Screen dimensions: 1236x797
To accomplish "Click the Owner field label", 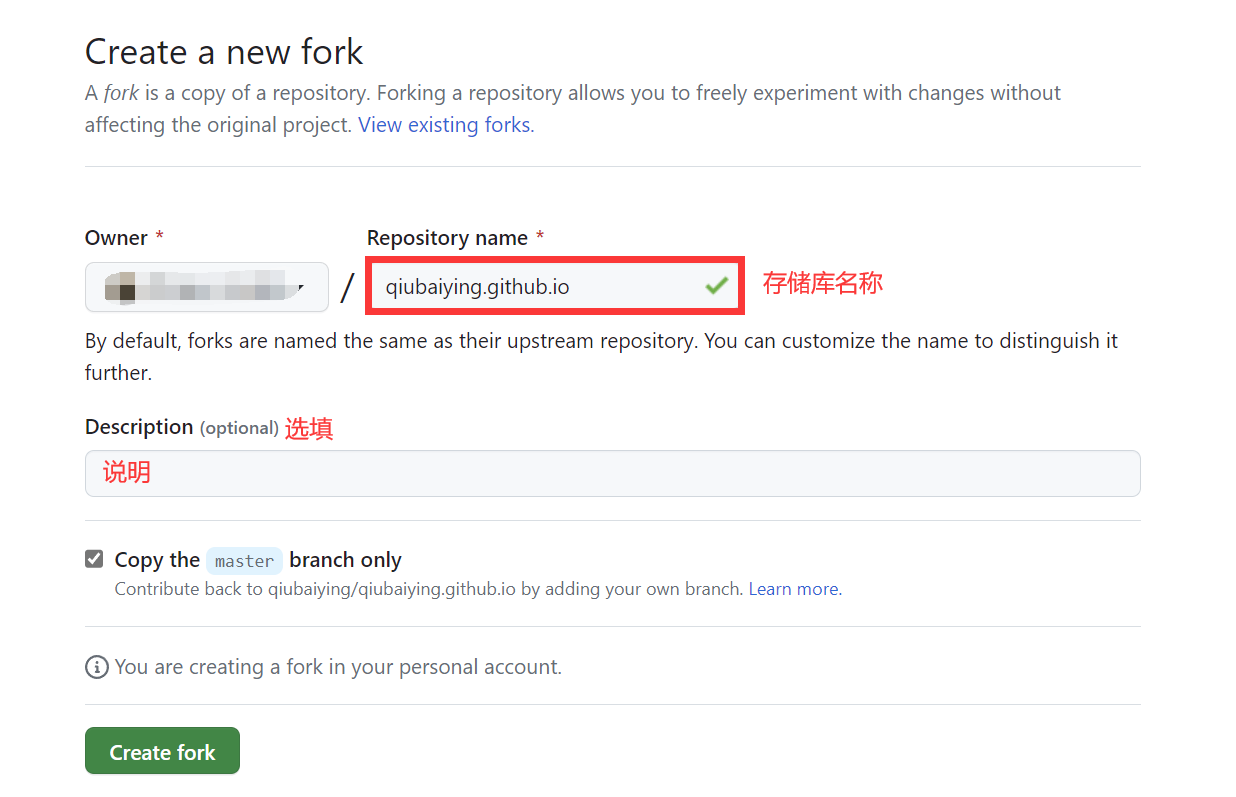I will [117, 238].
